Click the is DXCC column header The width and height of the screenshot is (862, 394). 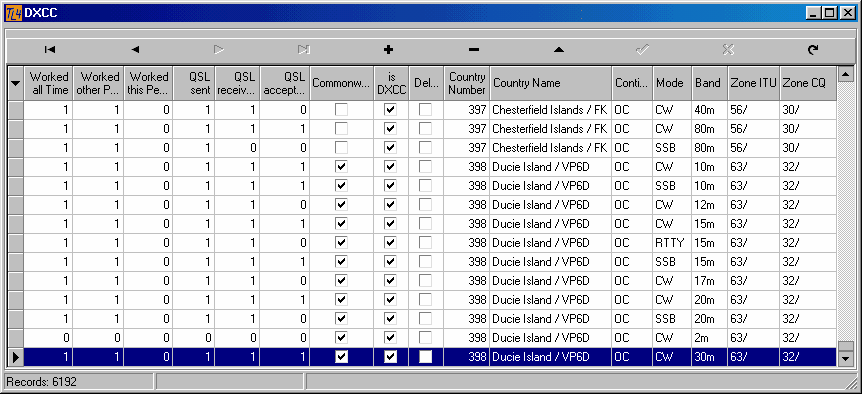(x=391, y=83)
